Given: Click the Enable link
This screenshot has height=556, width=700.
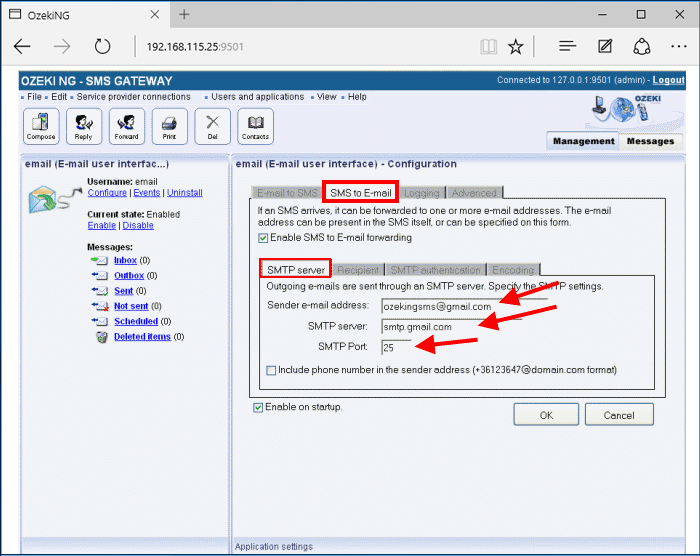Looking at the screenshot, I should (x=102, y=226).
